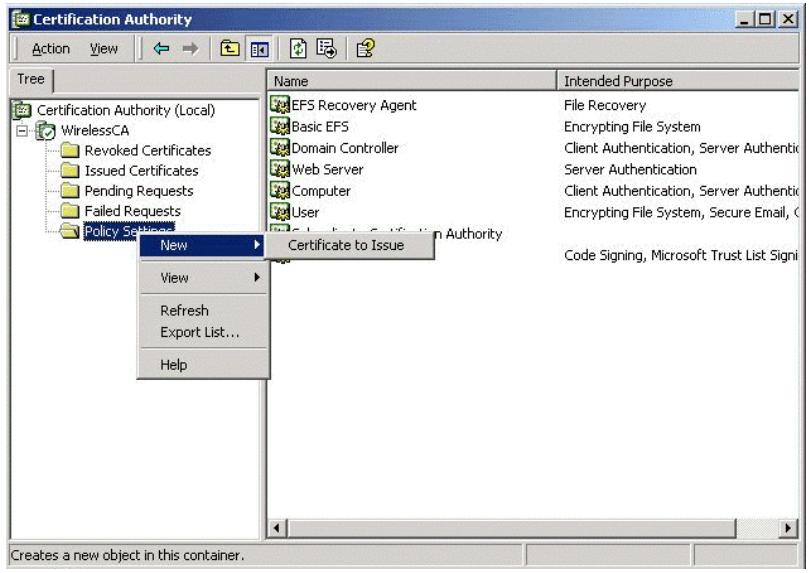Click the Certification Authority title bar icon
The height and width of the screenshot is (573, 809).
tap(21, 20)
